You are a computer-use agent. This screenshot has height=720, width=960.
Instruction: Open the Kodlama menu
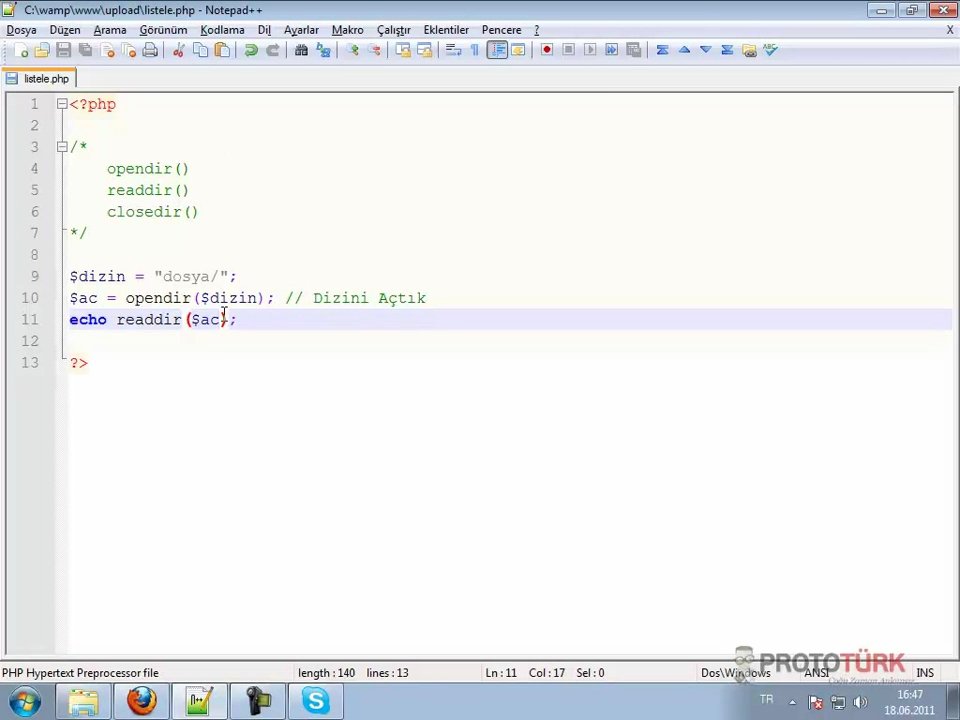pos(222,30)
